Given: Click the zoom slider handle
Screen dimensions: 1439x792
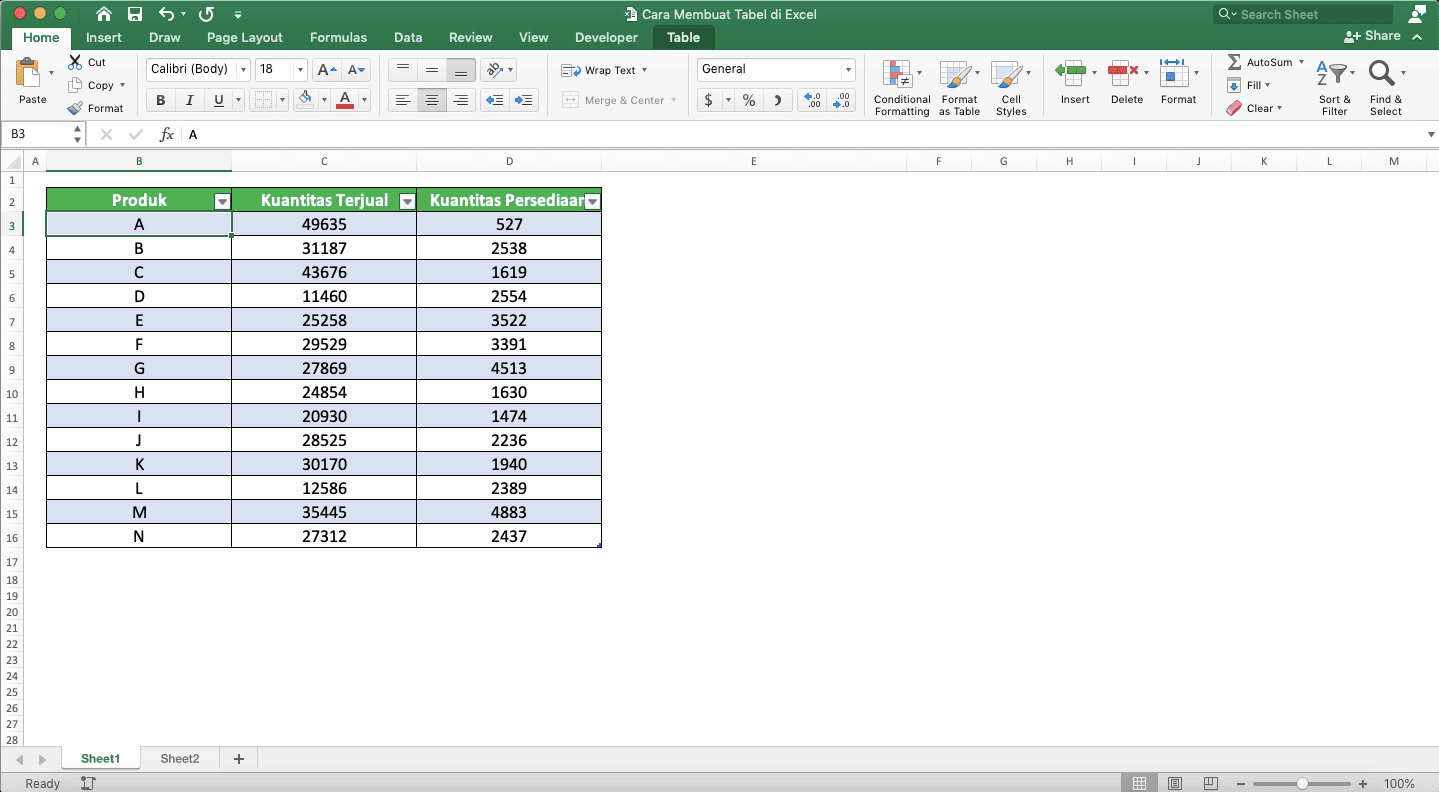Looking at the screenshot, I should coord(1302,784).
